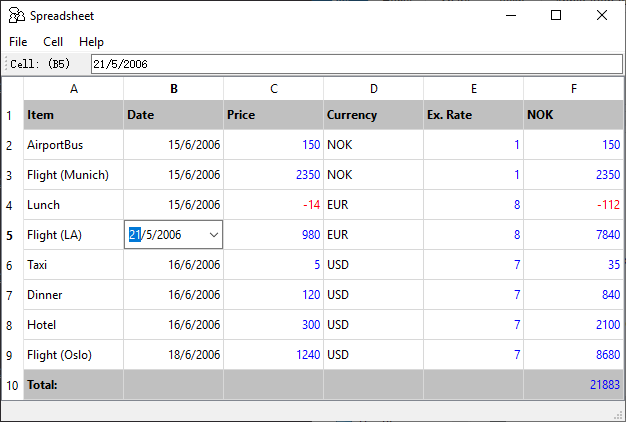Viewport: 626px width, 422px height.
Task: Click the Price header cell
Action: tap(273, 115)
